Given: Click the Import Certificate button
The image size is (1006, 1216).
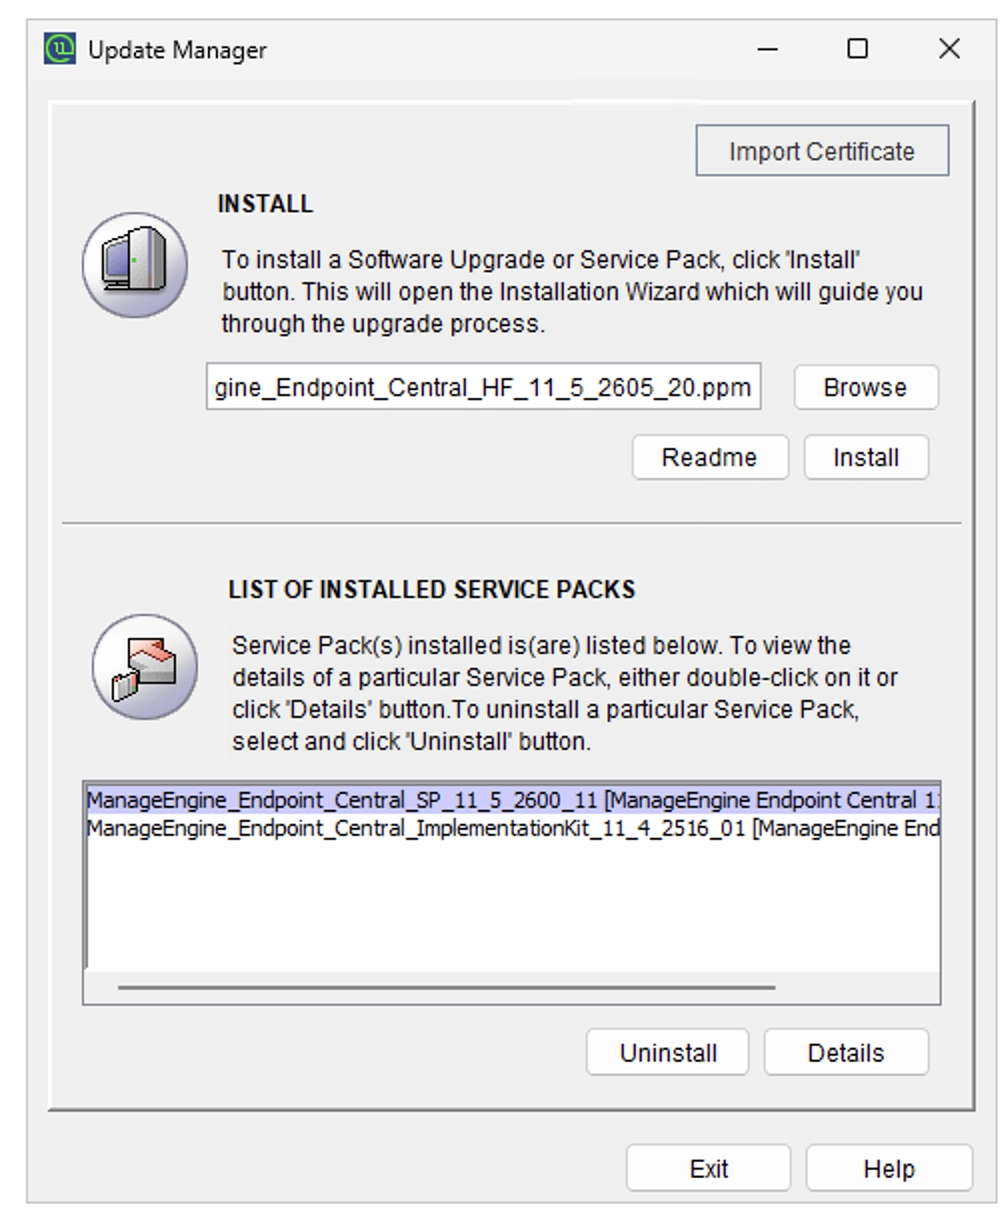Looking at the screenshot, I should coord(822,151).
